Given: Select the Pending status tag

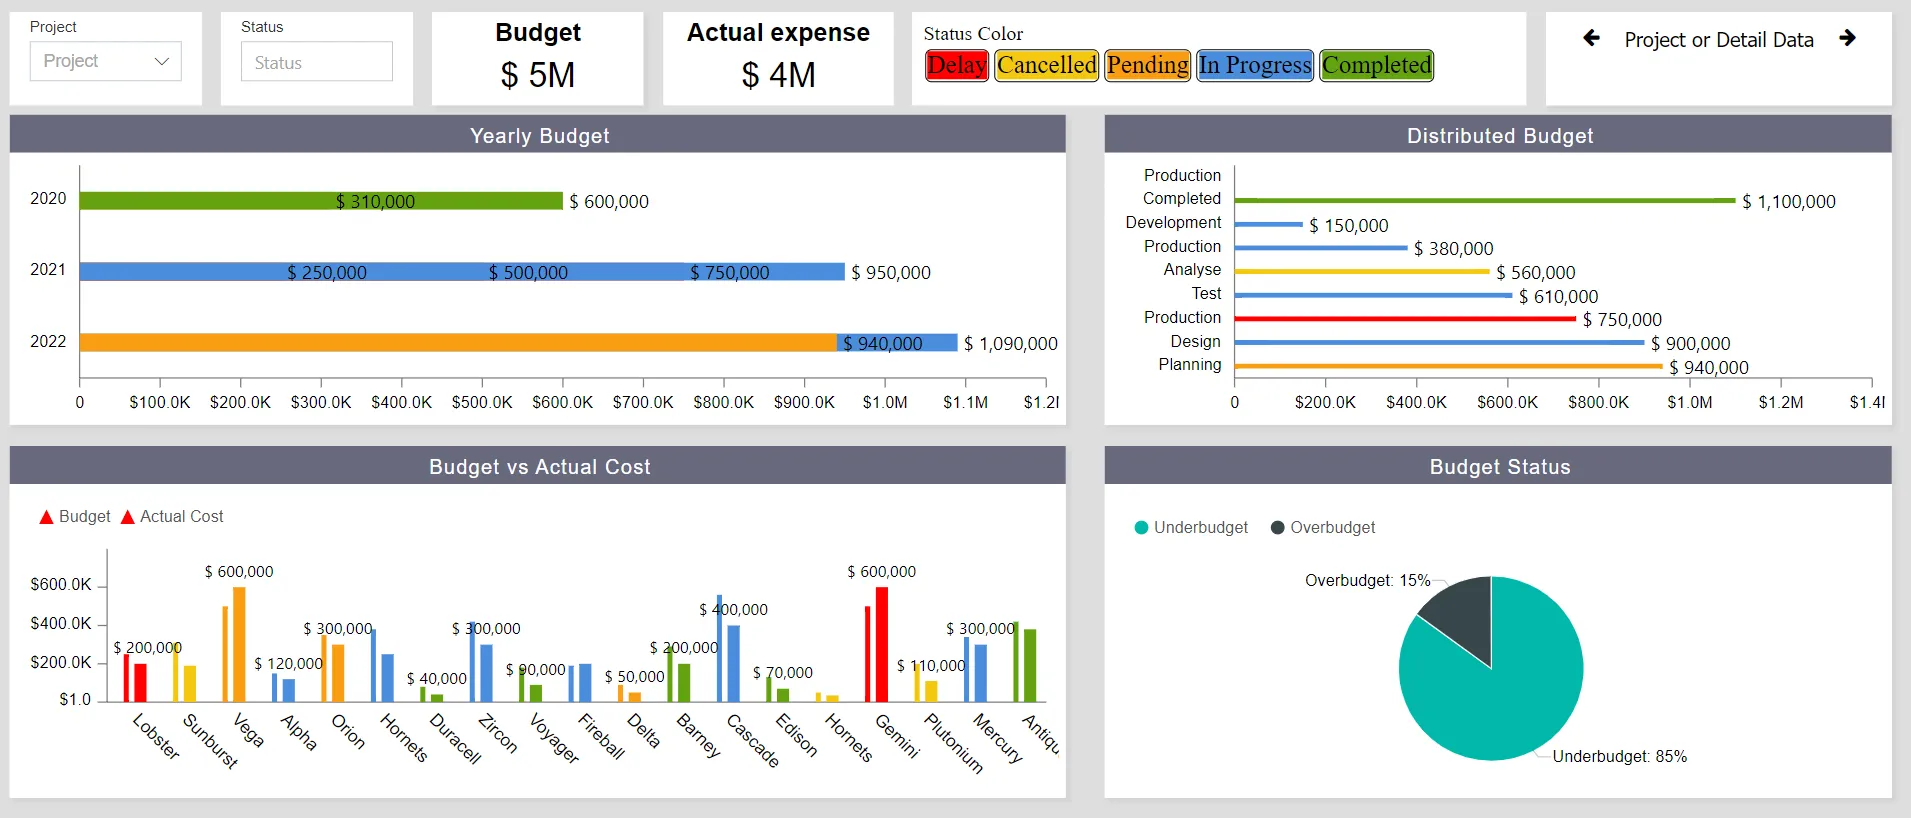Looking at the screenshot, I should point(1148,65).
